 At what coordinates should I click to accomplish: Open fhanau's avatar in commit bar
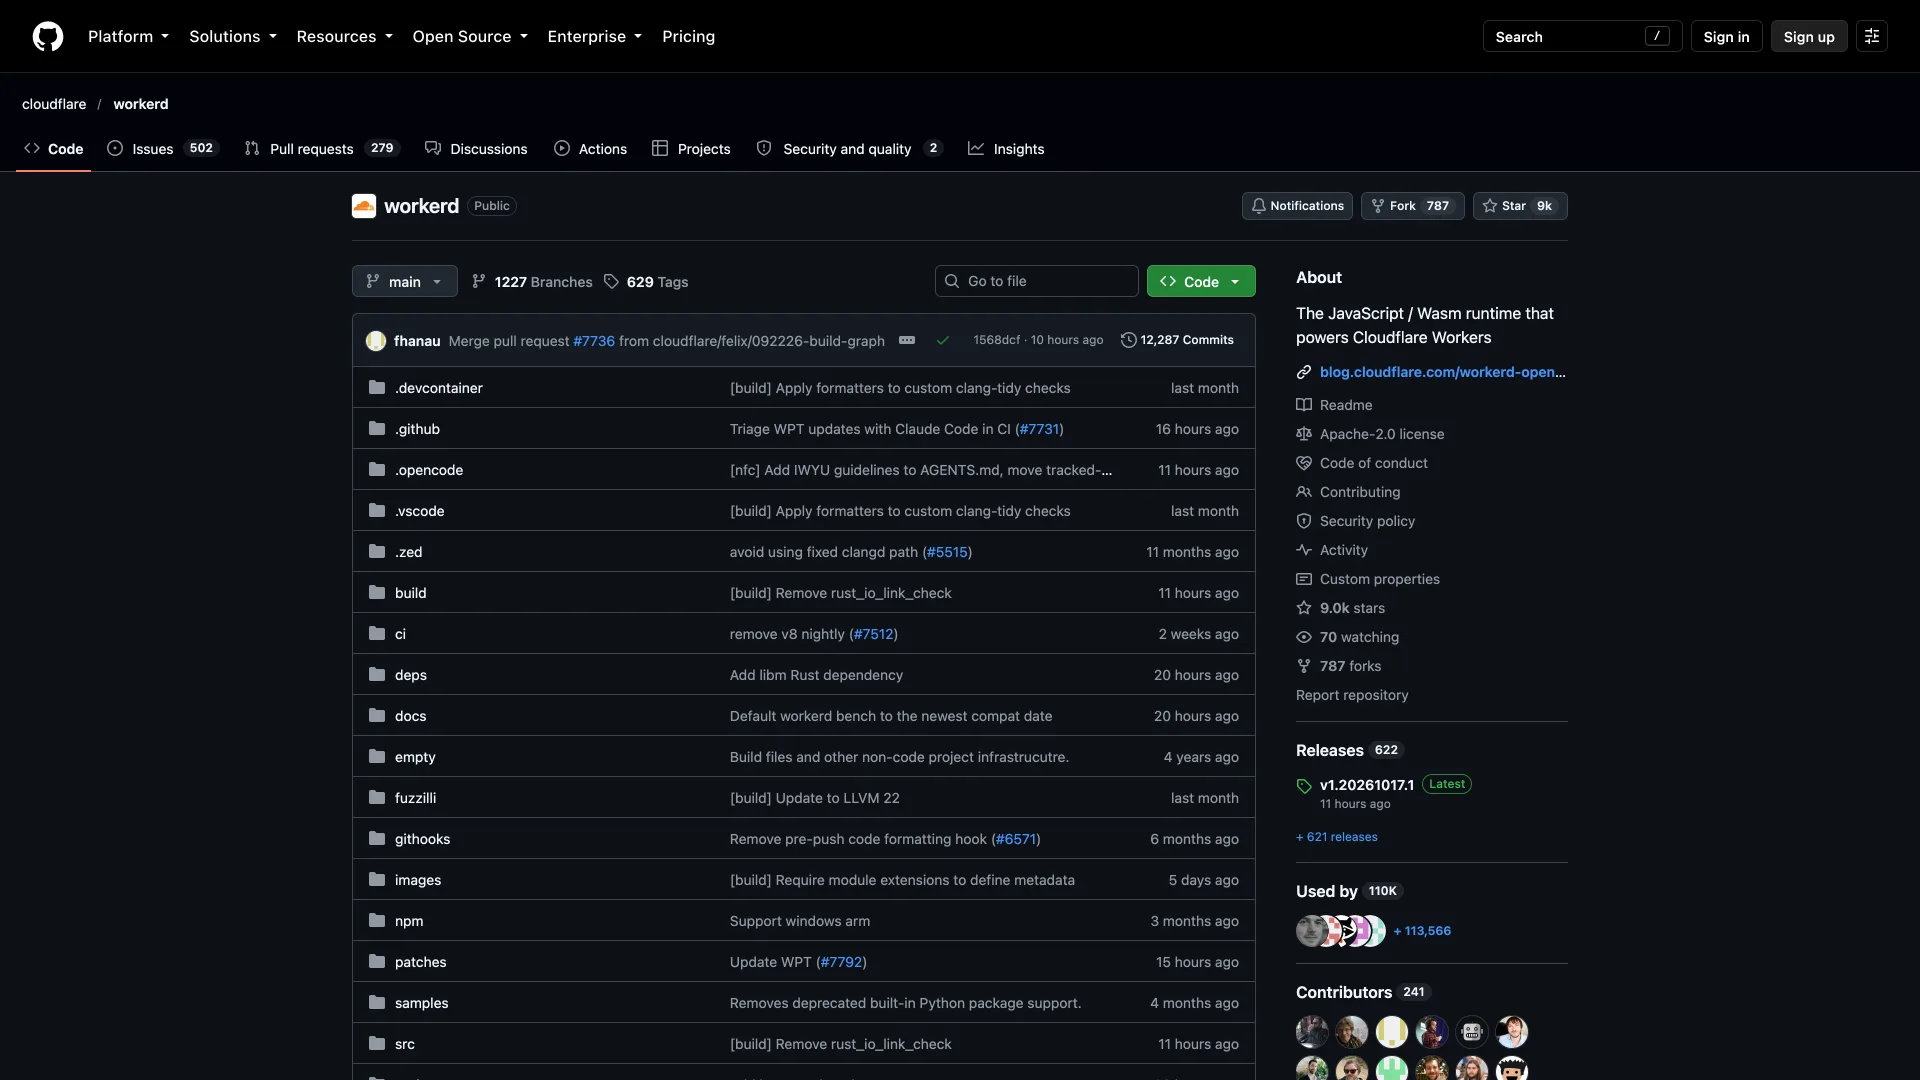(376, 341)
